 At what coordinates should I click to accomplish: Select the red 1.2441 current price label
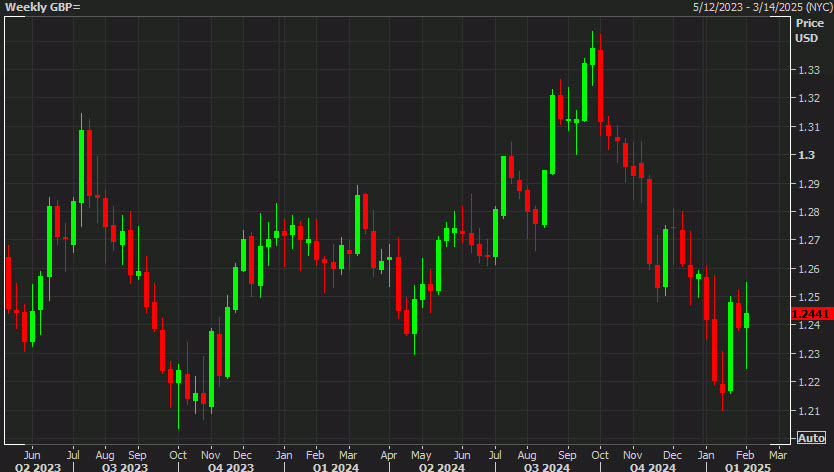tap(810, 314)
